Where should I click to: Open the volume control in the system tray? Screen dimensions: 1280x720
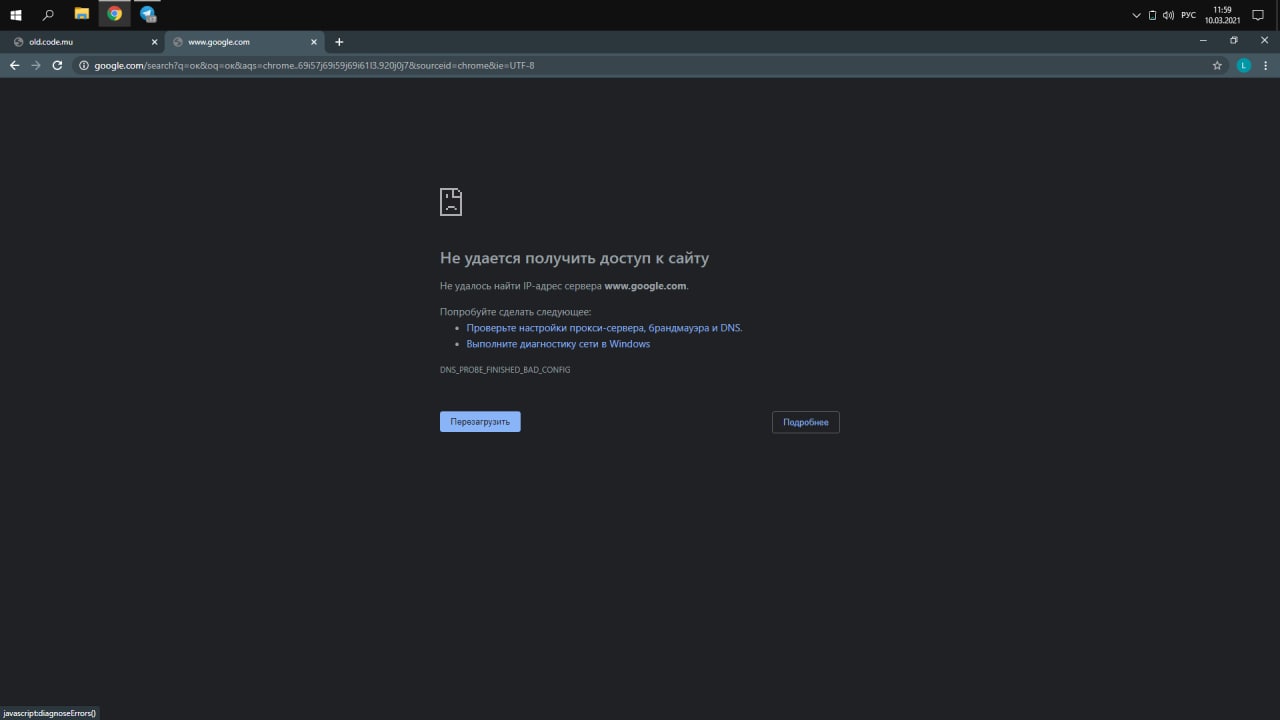(x=1168, y=15)
